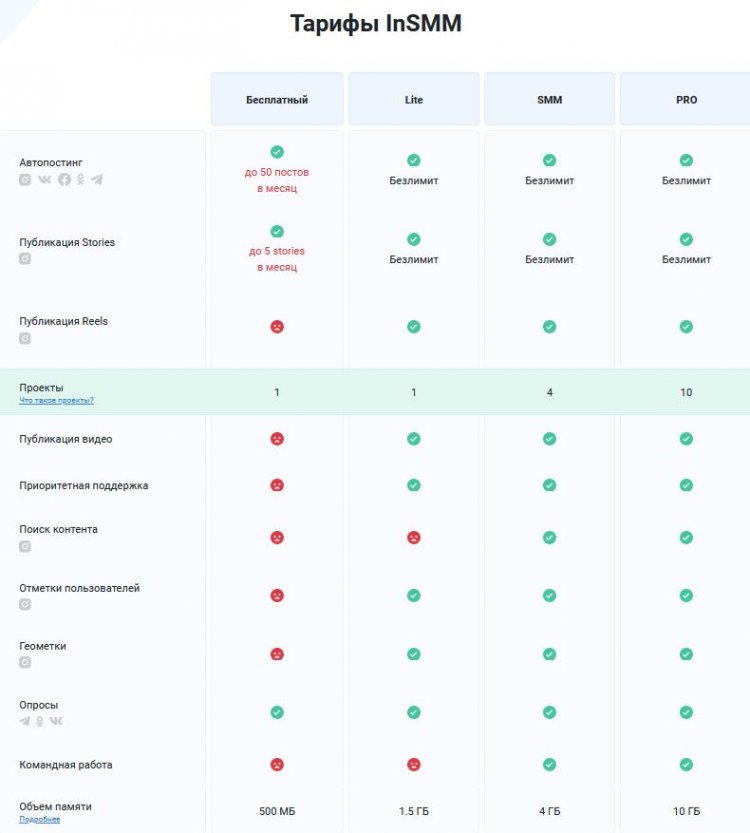Click the red unavailable icon for Поиск контента in Lite

(x=413, y=537)
